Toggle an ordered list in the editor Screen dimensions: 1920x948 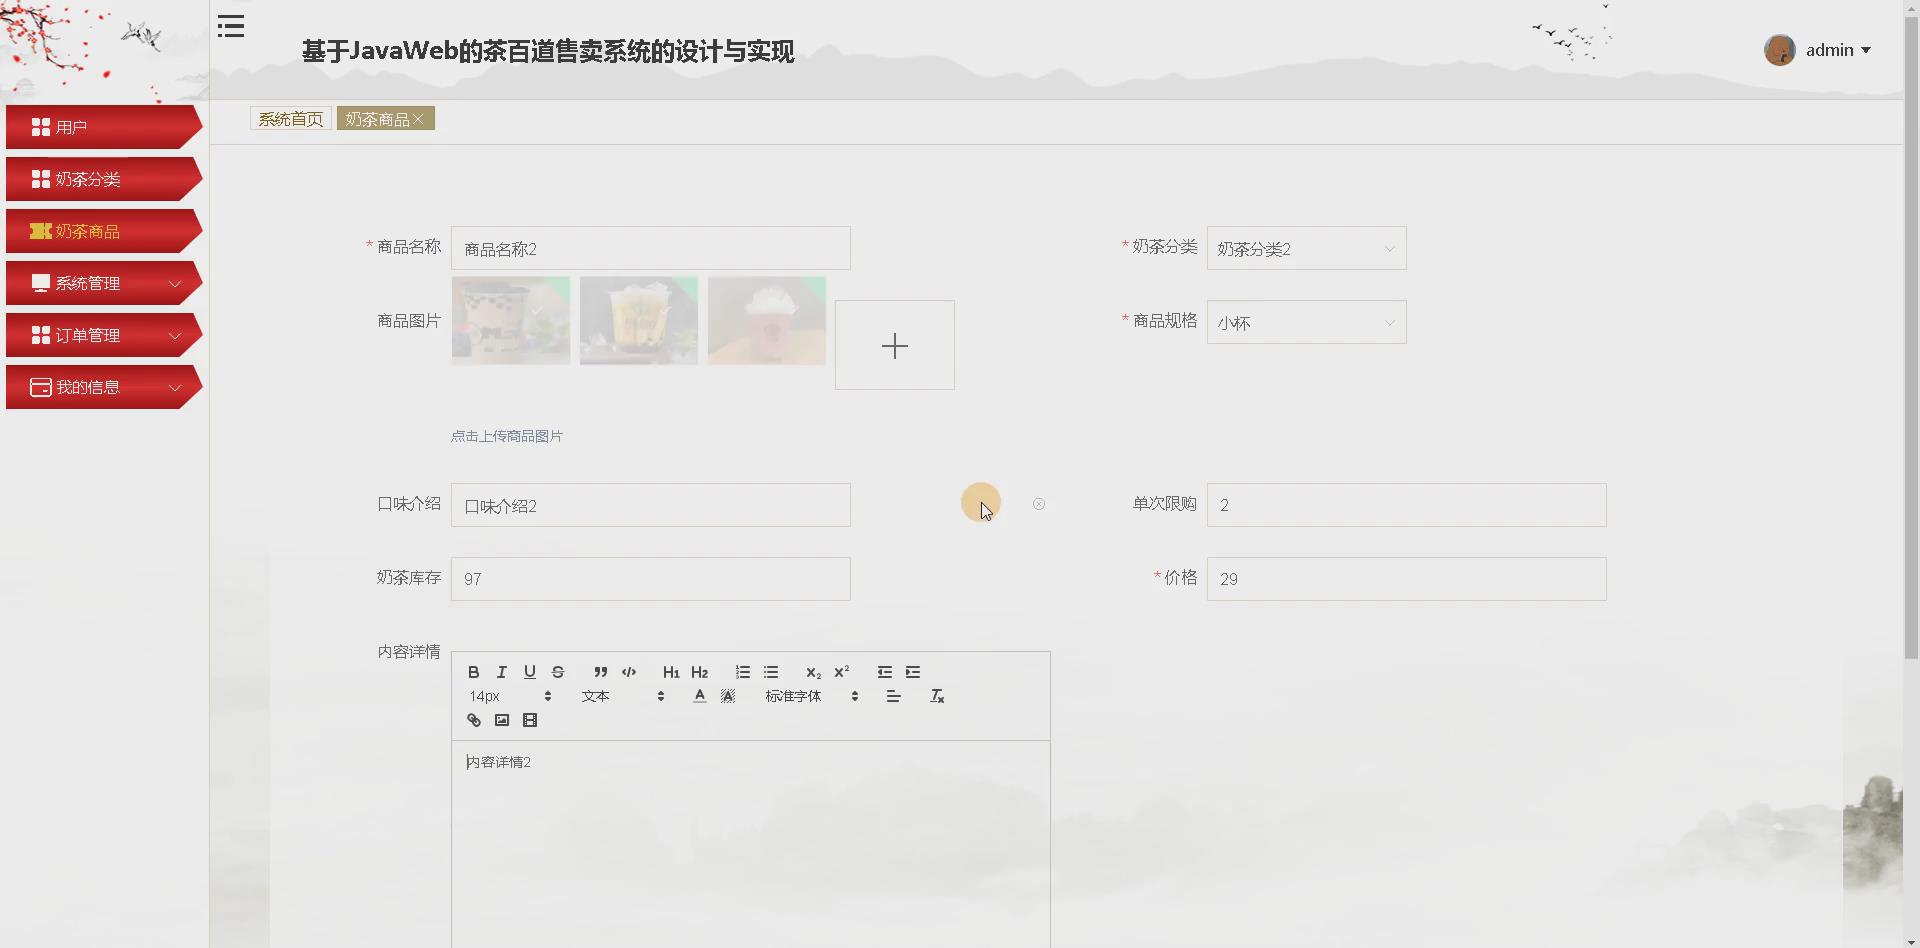[x=742, y=672]
